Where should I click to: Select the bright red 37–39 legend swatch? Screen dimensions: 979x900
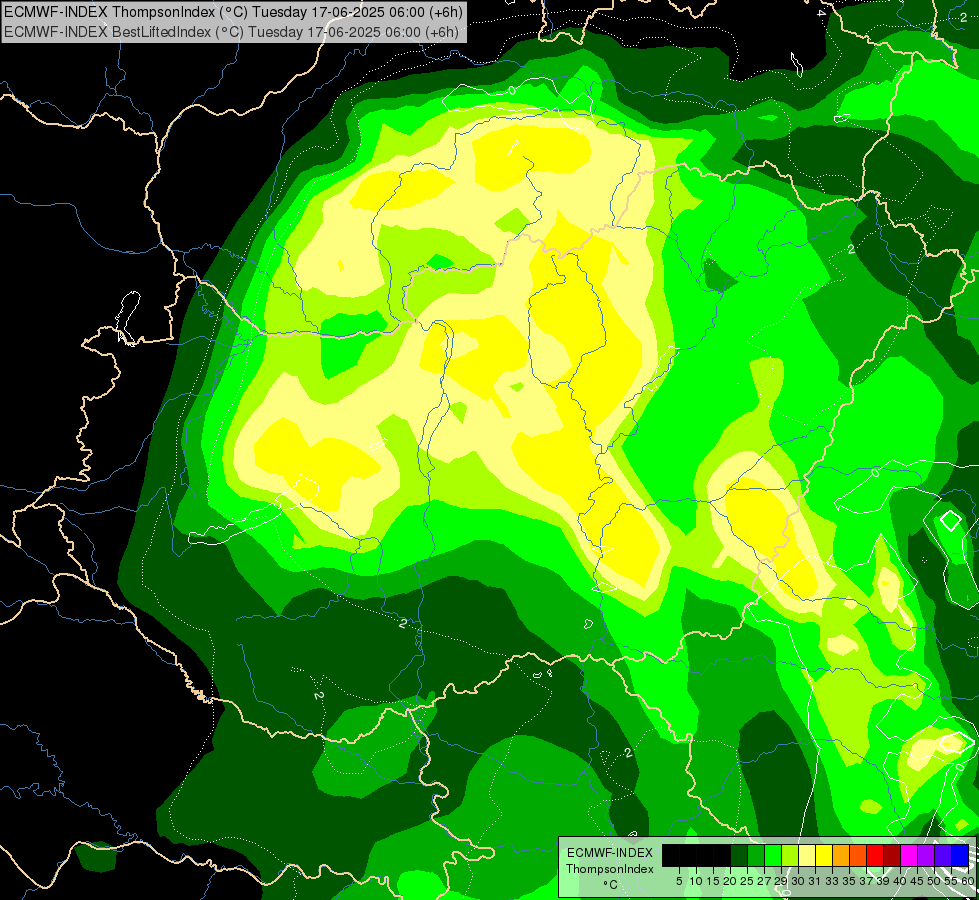[x=875, y=855]
